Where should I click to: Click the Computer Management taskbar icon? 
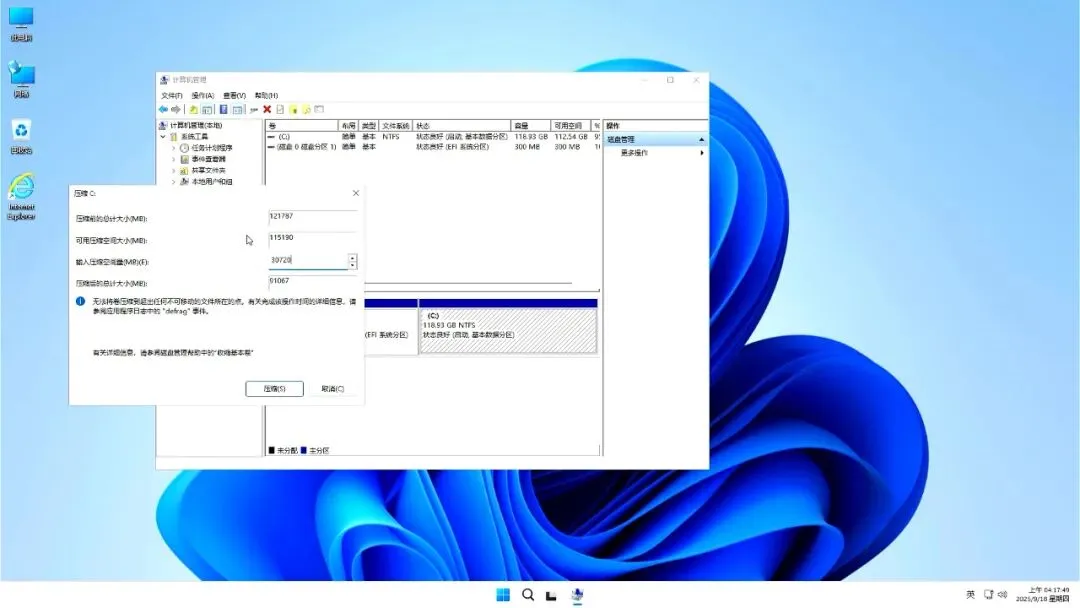point(577,595)
